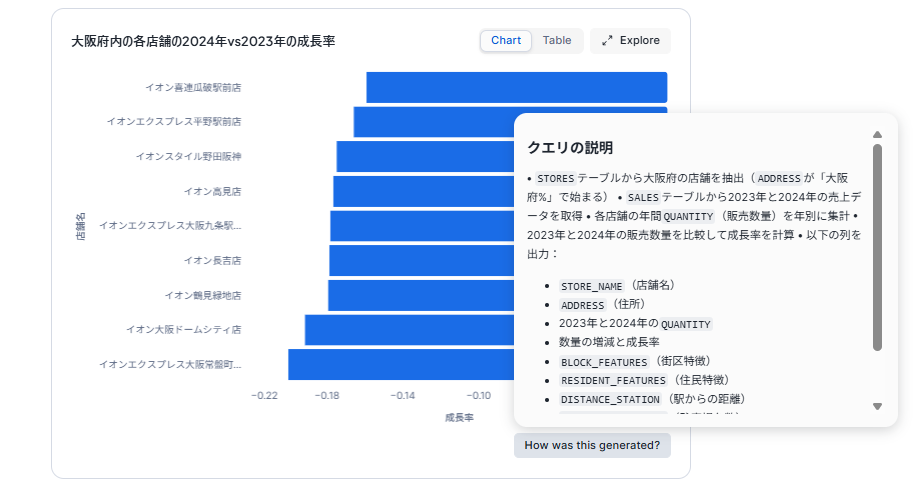This screenshot has width=914, height=489.
Task: Switch to the Table tab
Action: [557, 41]
